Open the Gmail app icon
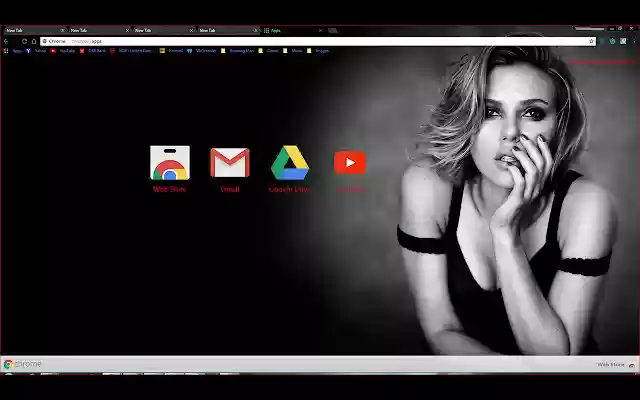The width and height of the screenshot is (640, 400). tap(230, 162)
